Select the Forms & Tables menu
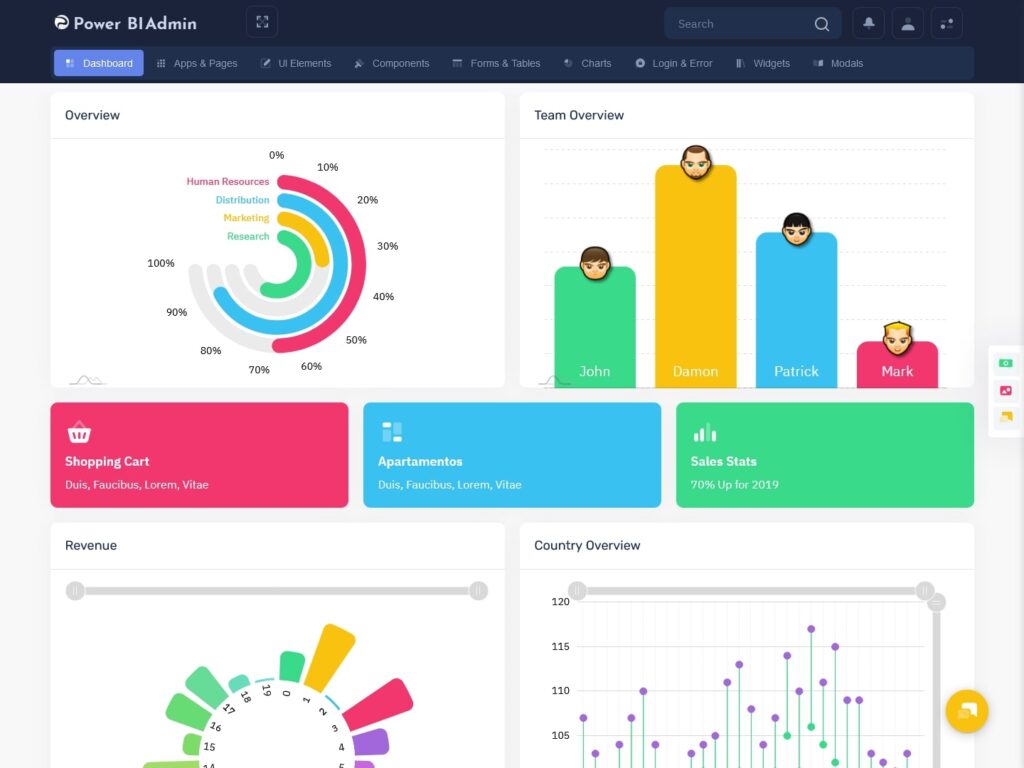This screenshot has height=768, width=1024. point(497,62)
